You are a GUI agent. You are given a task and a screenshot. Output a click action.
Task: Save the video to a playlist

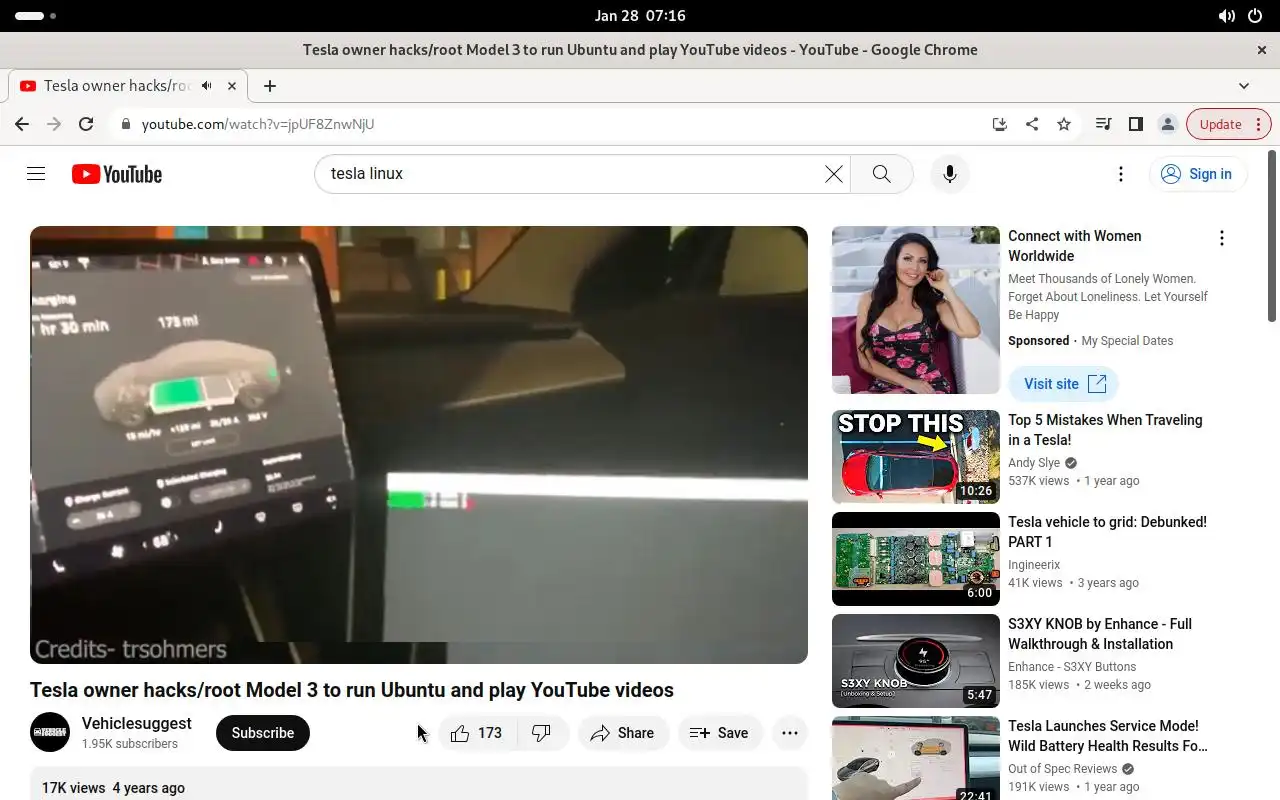tap(720, 733)
